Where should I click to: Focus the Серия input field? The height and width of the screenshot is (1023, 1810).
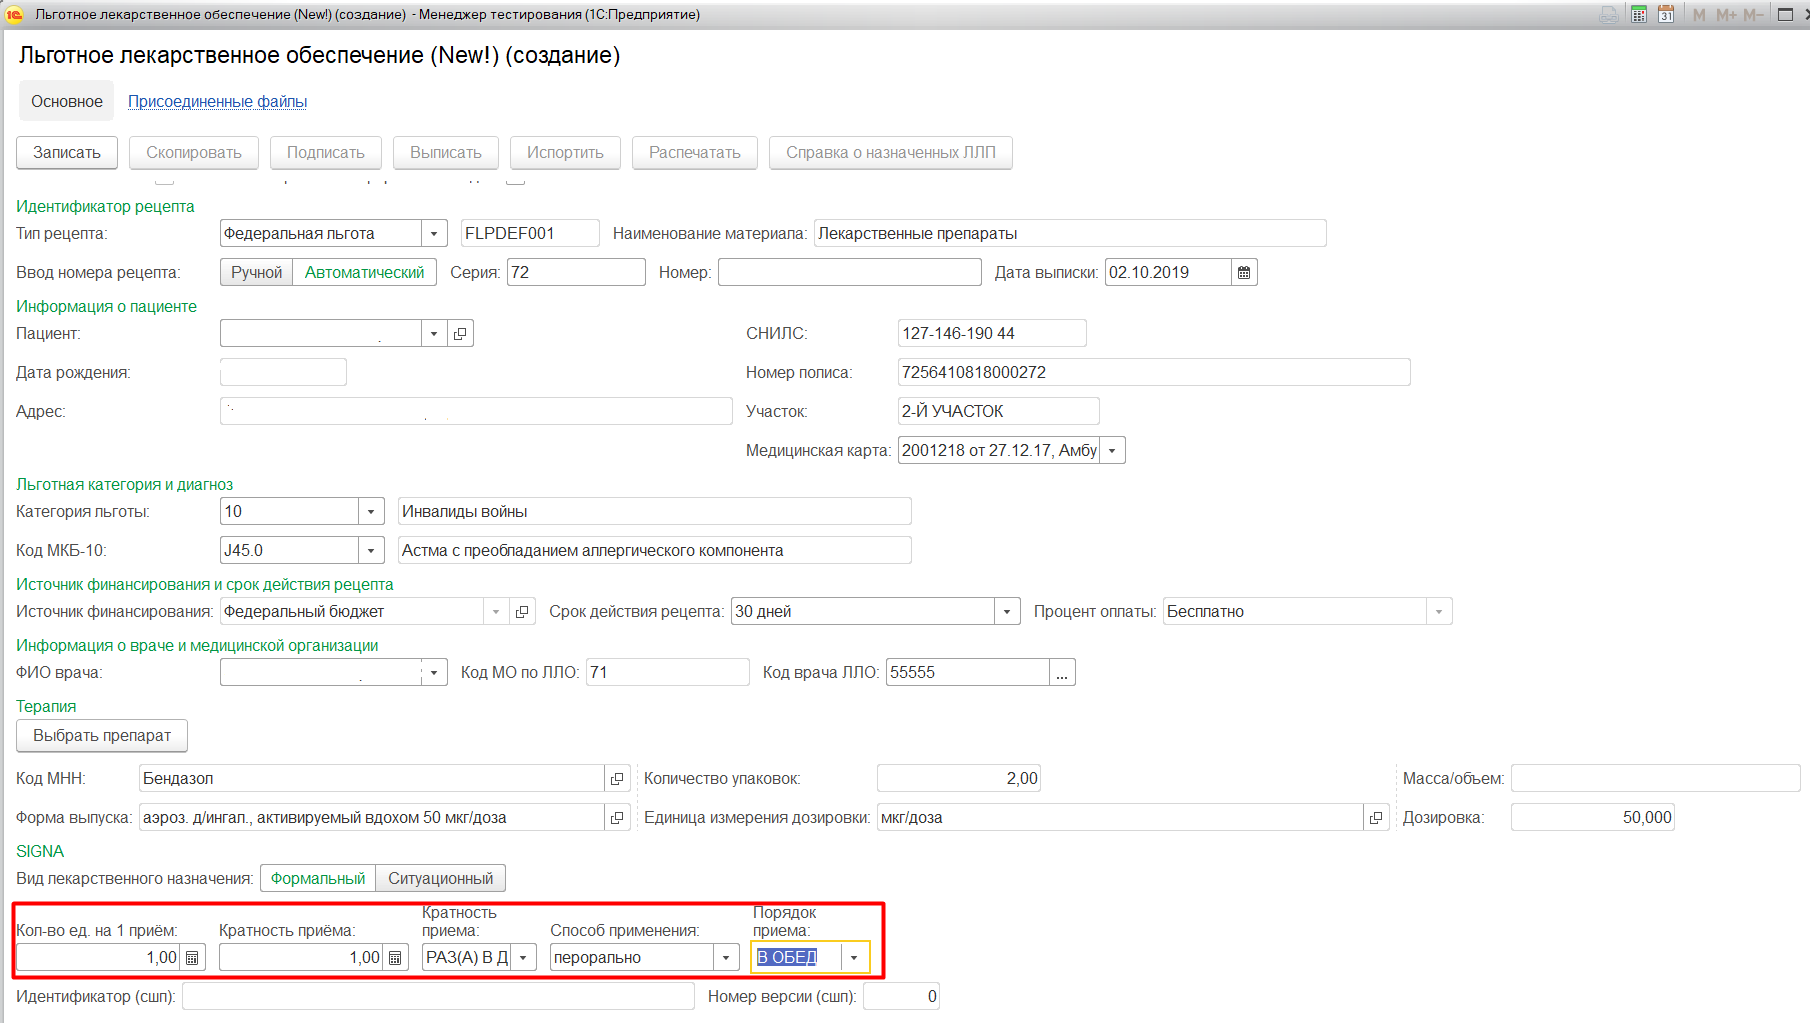[576, 272]
